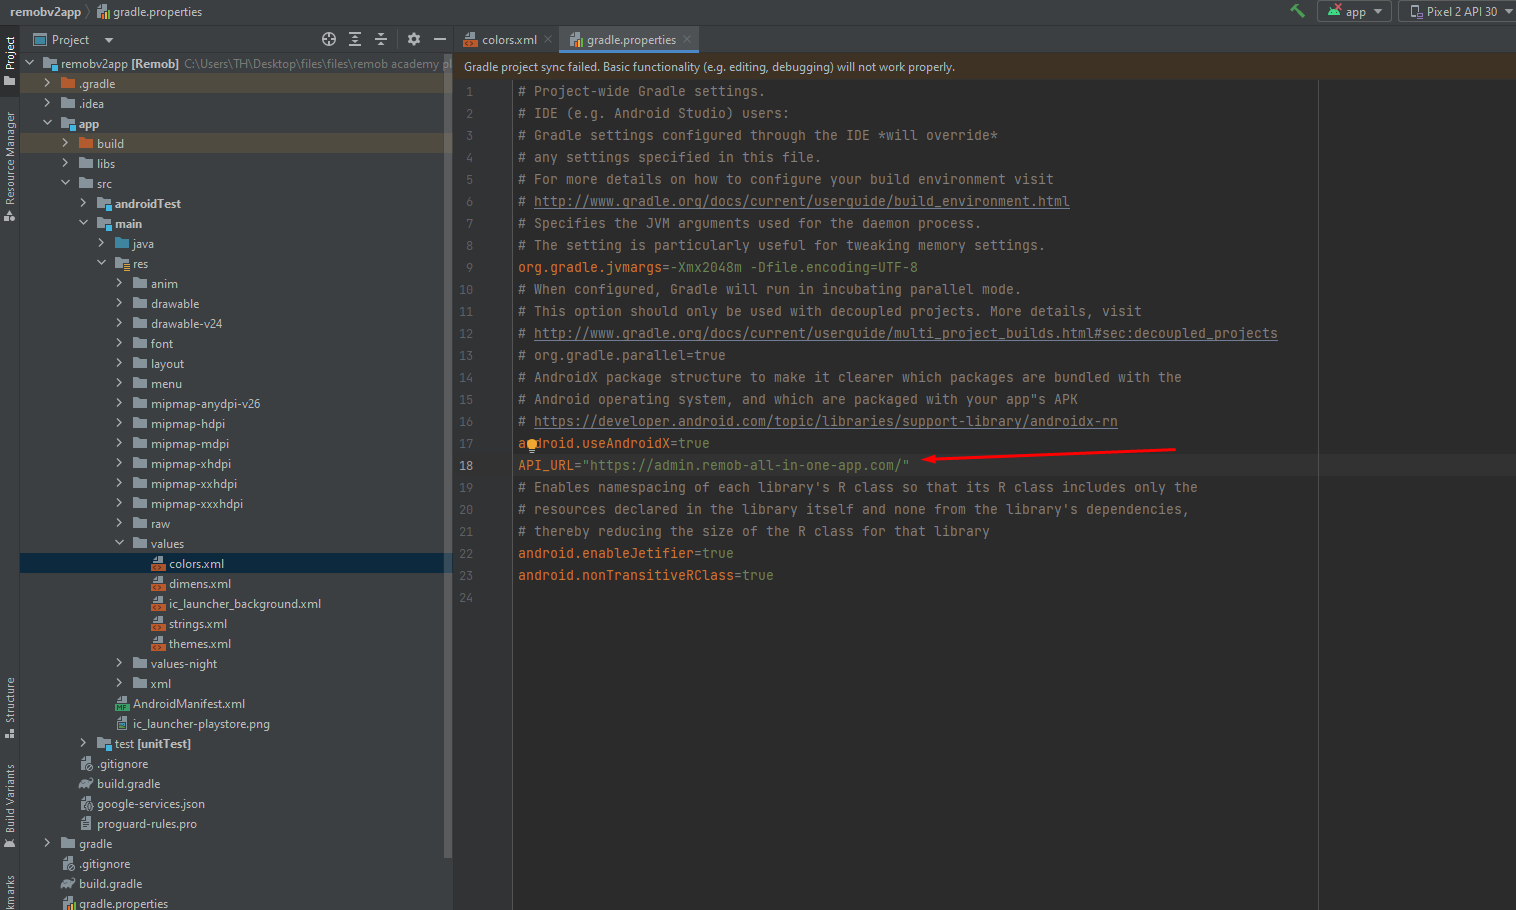Expand the .gradle folder
This screenshot has width=1516, height=910.
[x=47, y=83]
